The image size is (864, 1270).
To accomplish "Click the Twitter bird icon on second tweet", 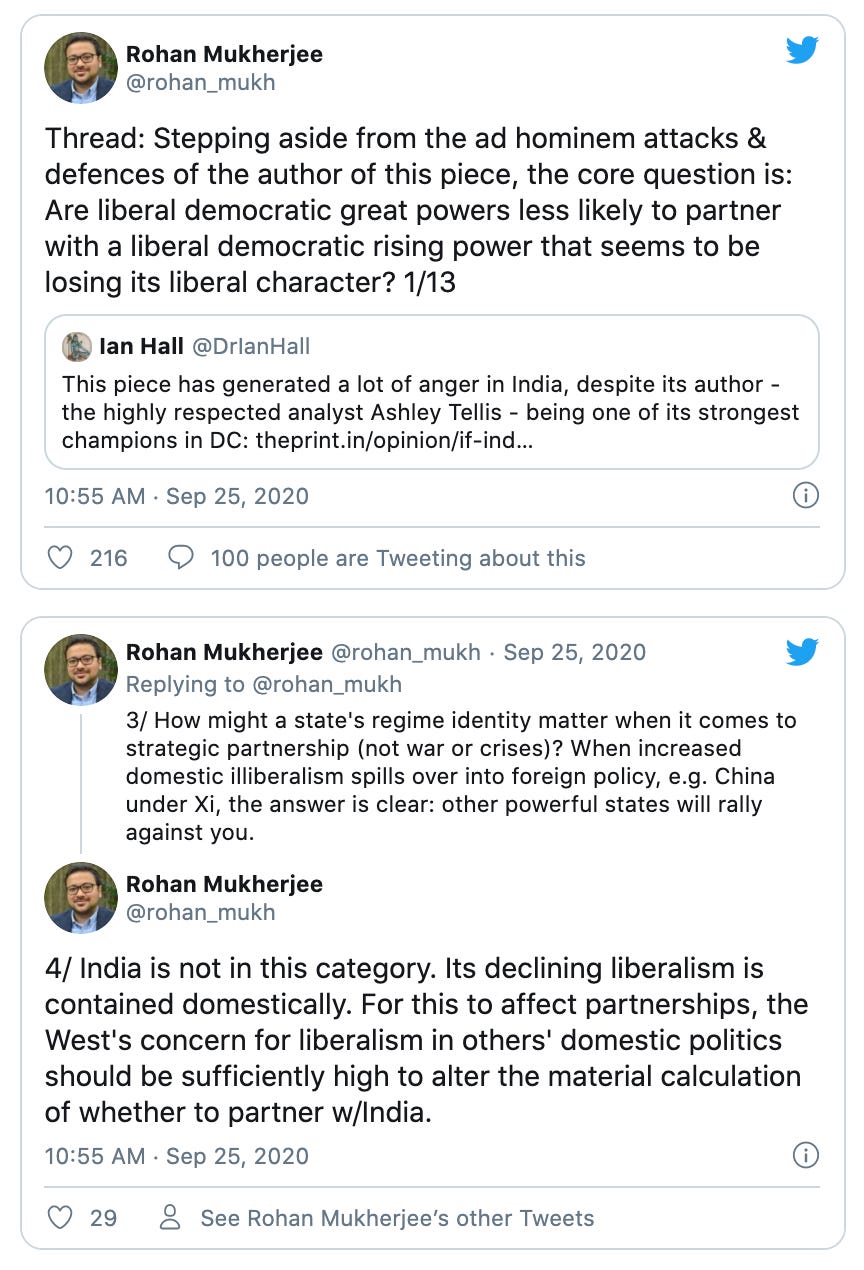I will [x=802, y=652].
